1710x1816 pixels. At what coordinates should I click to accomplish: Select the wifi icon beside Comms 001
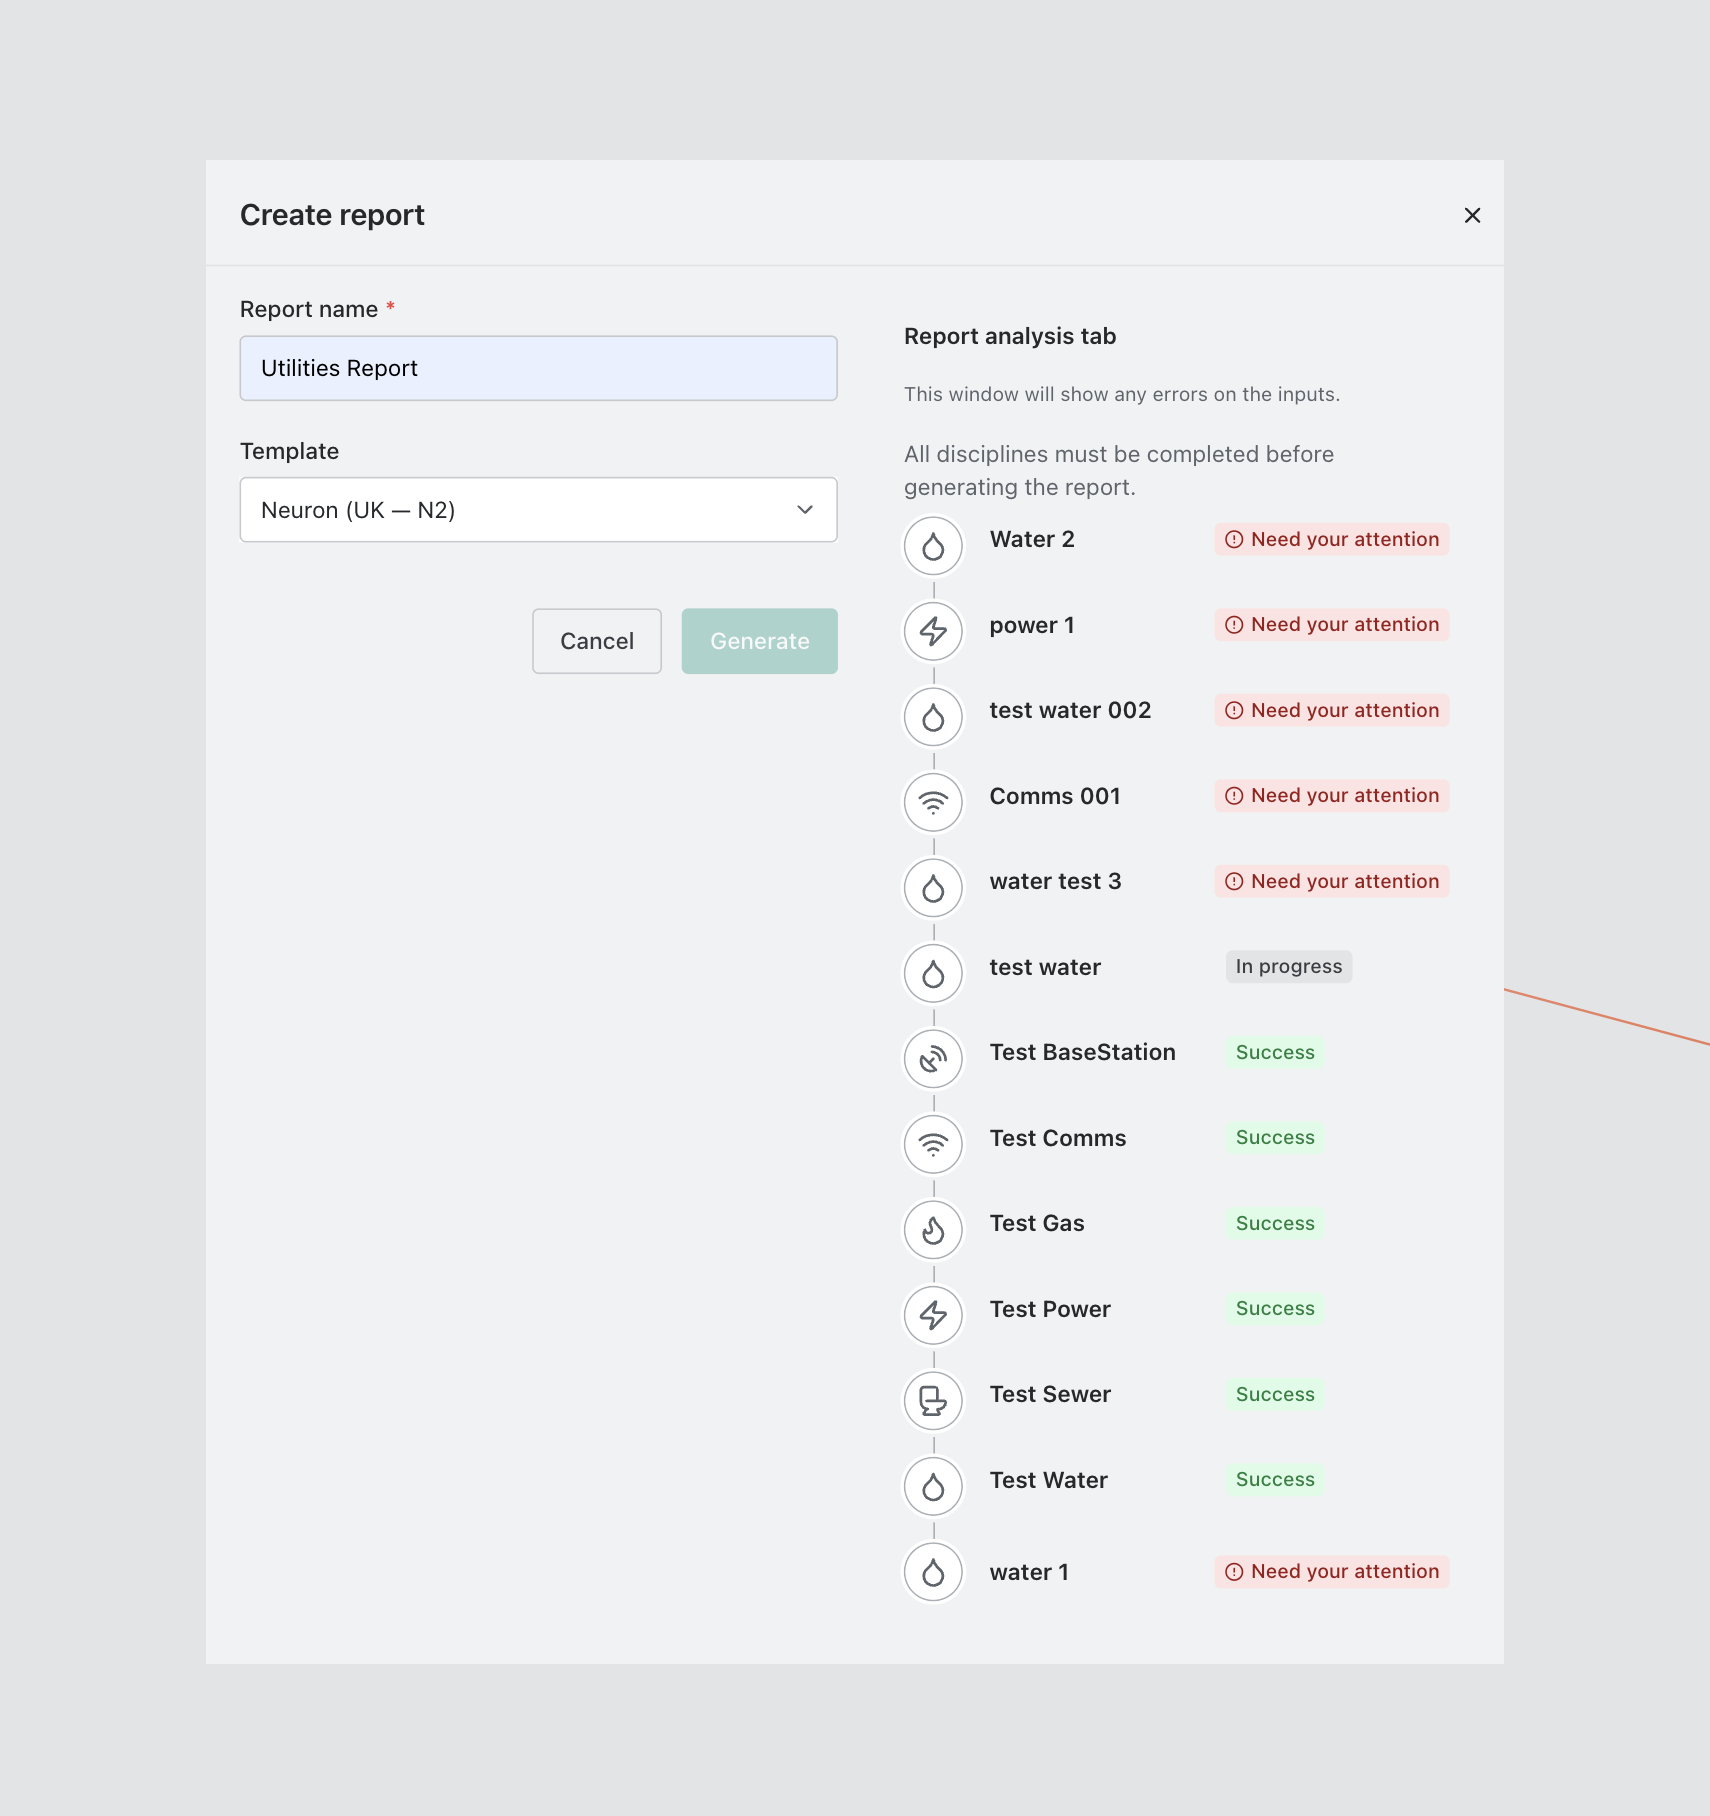tap(933, 802)
